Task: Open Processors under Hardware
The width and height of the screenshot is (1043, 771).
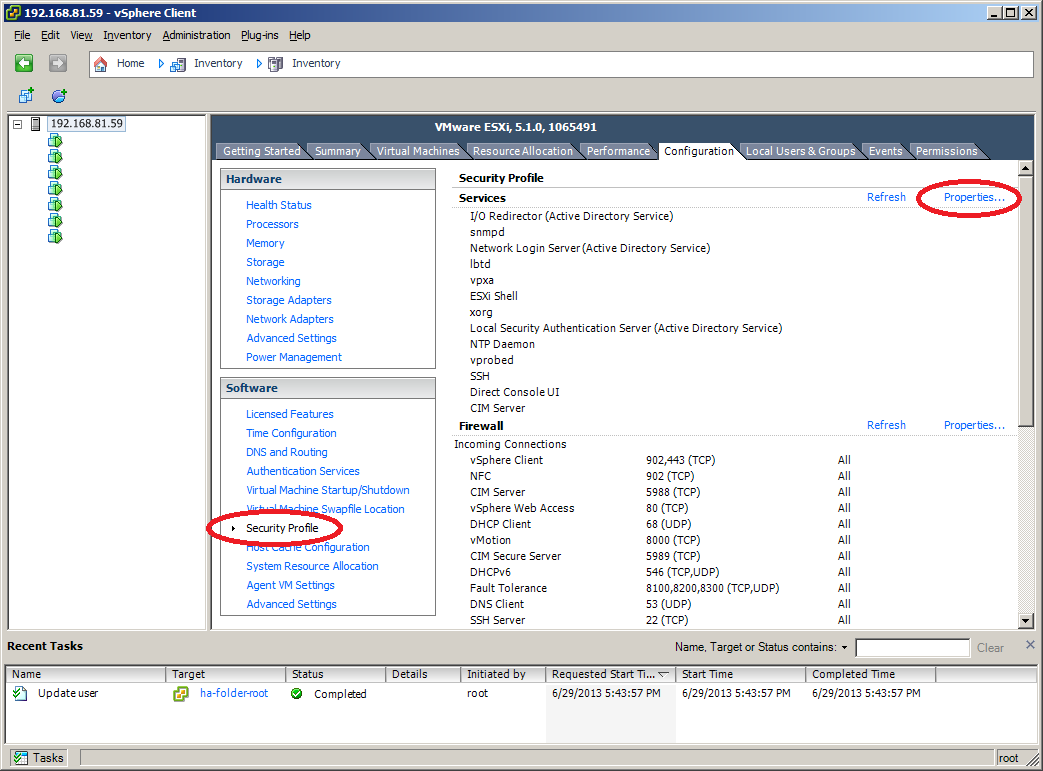Action: 272,224
